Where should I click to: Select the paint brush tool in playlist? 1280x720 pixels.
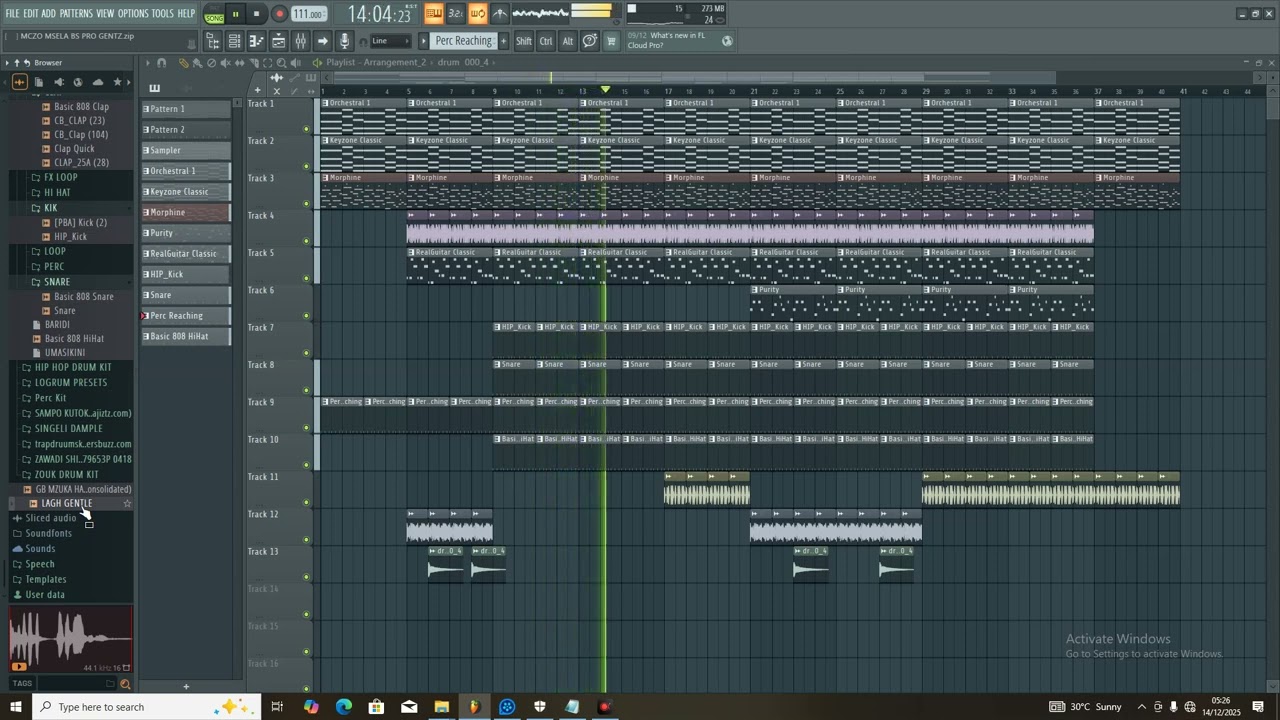click(x=197, y=62)
